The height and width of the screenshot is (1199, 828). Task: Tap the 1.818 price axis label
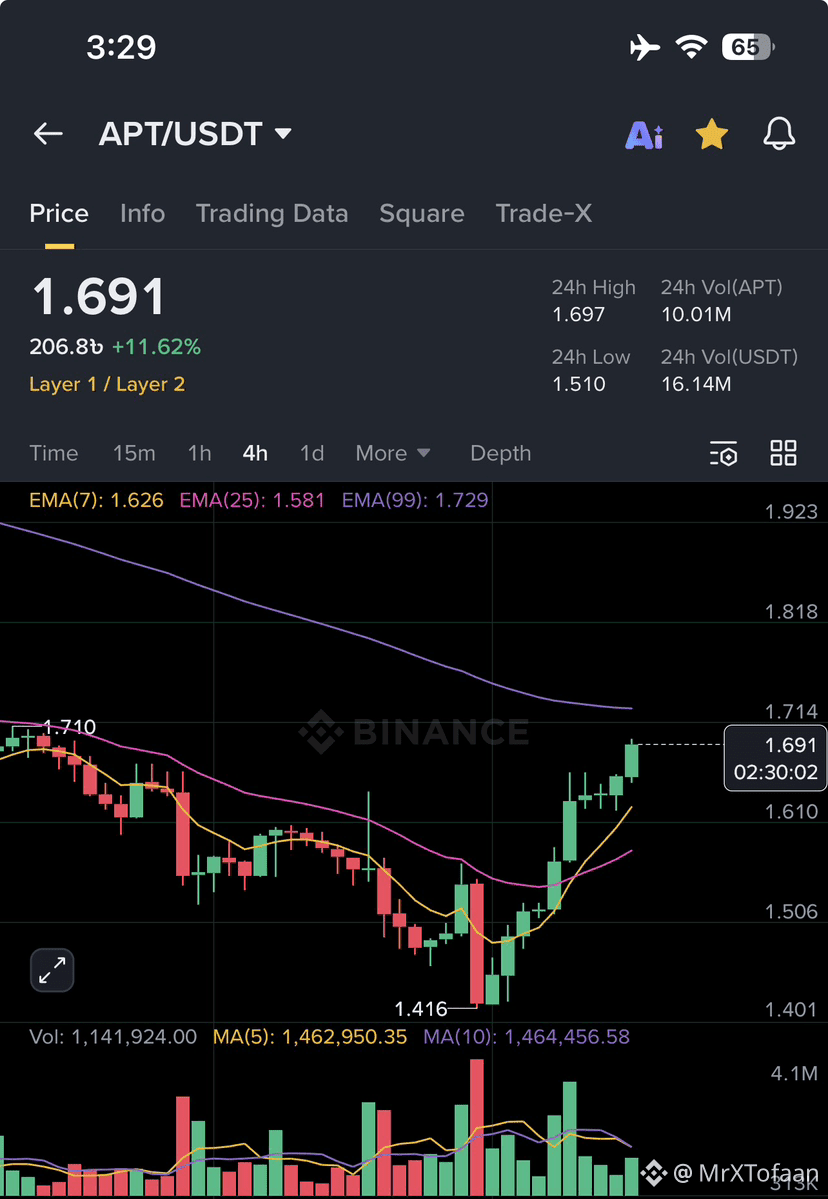pyautogui.click(x=791, y=612)
